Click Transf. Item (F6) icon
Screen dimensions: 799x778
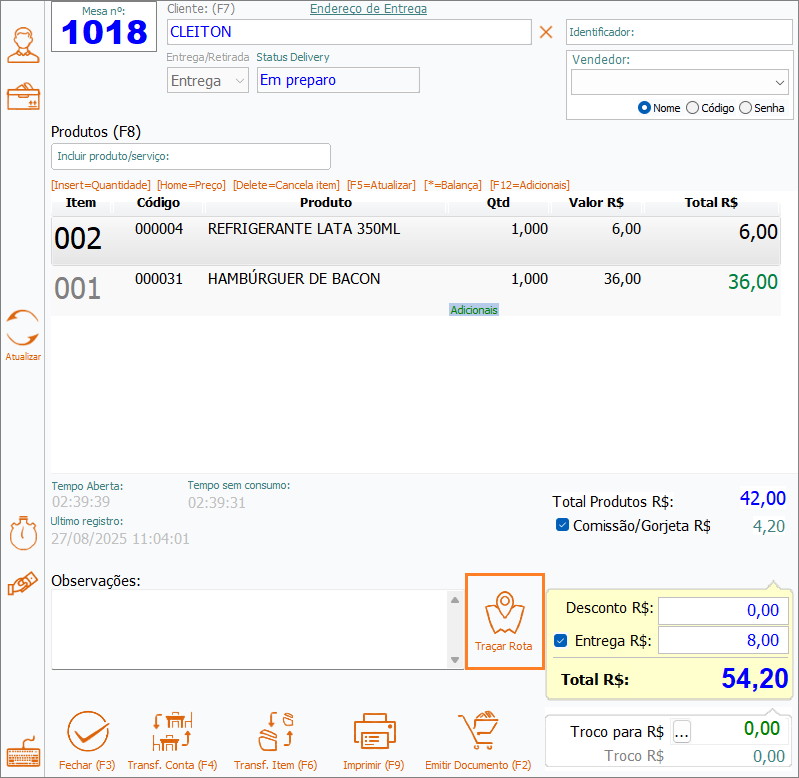click(x=275, y=732)
